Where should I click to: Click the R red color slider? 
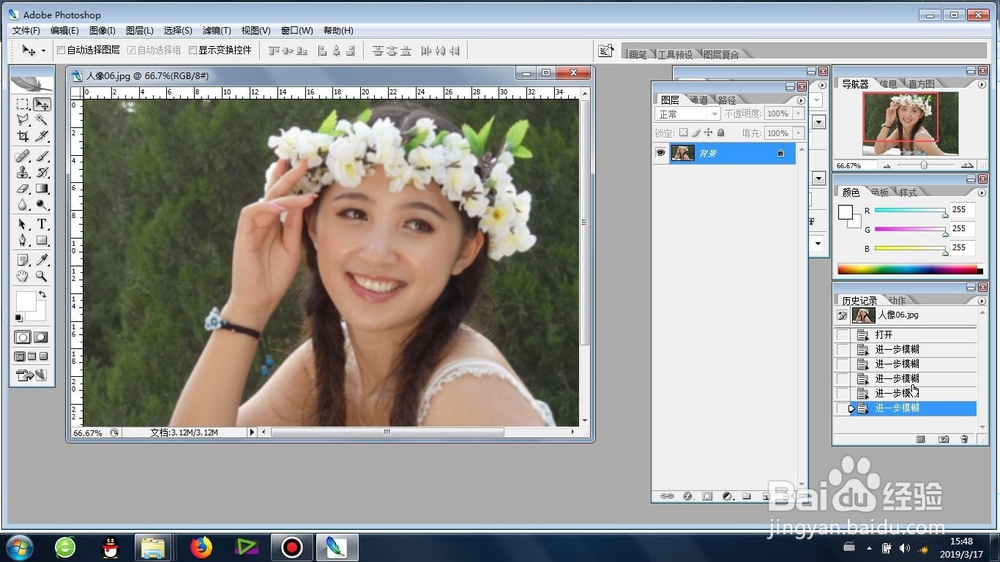click(911, 210)
